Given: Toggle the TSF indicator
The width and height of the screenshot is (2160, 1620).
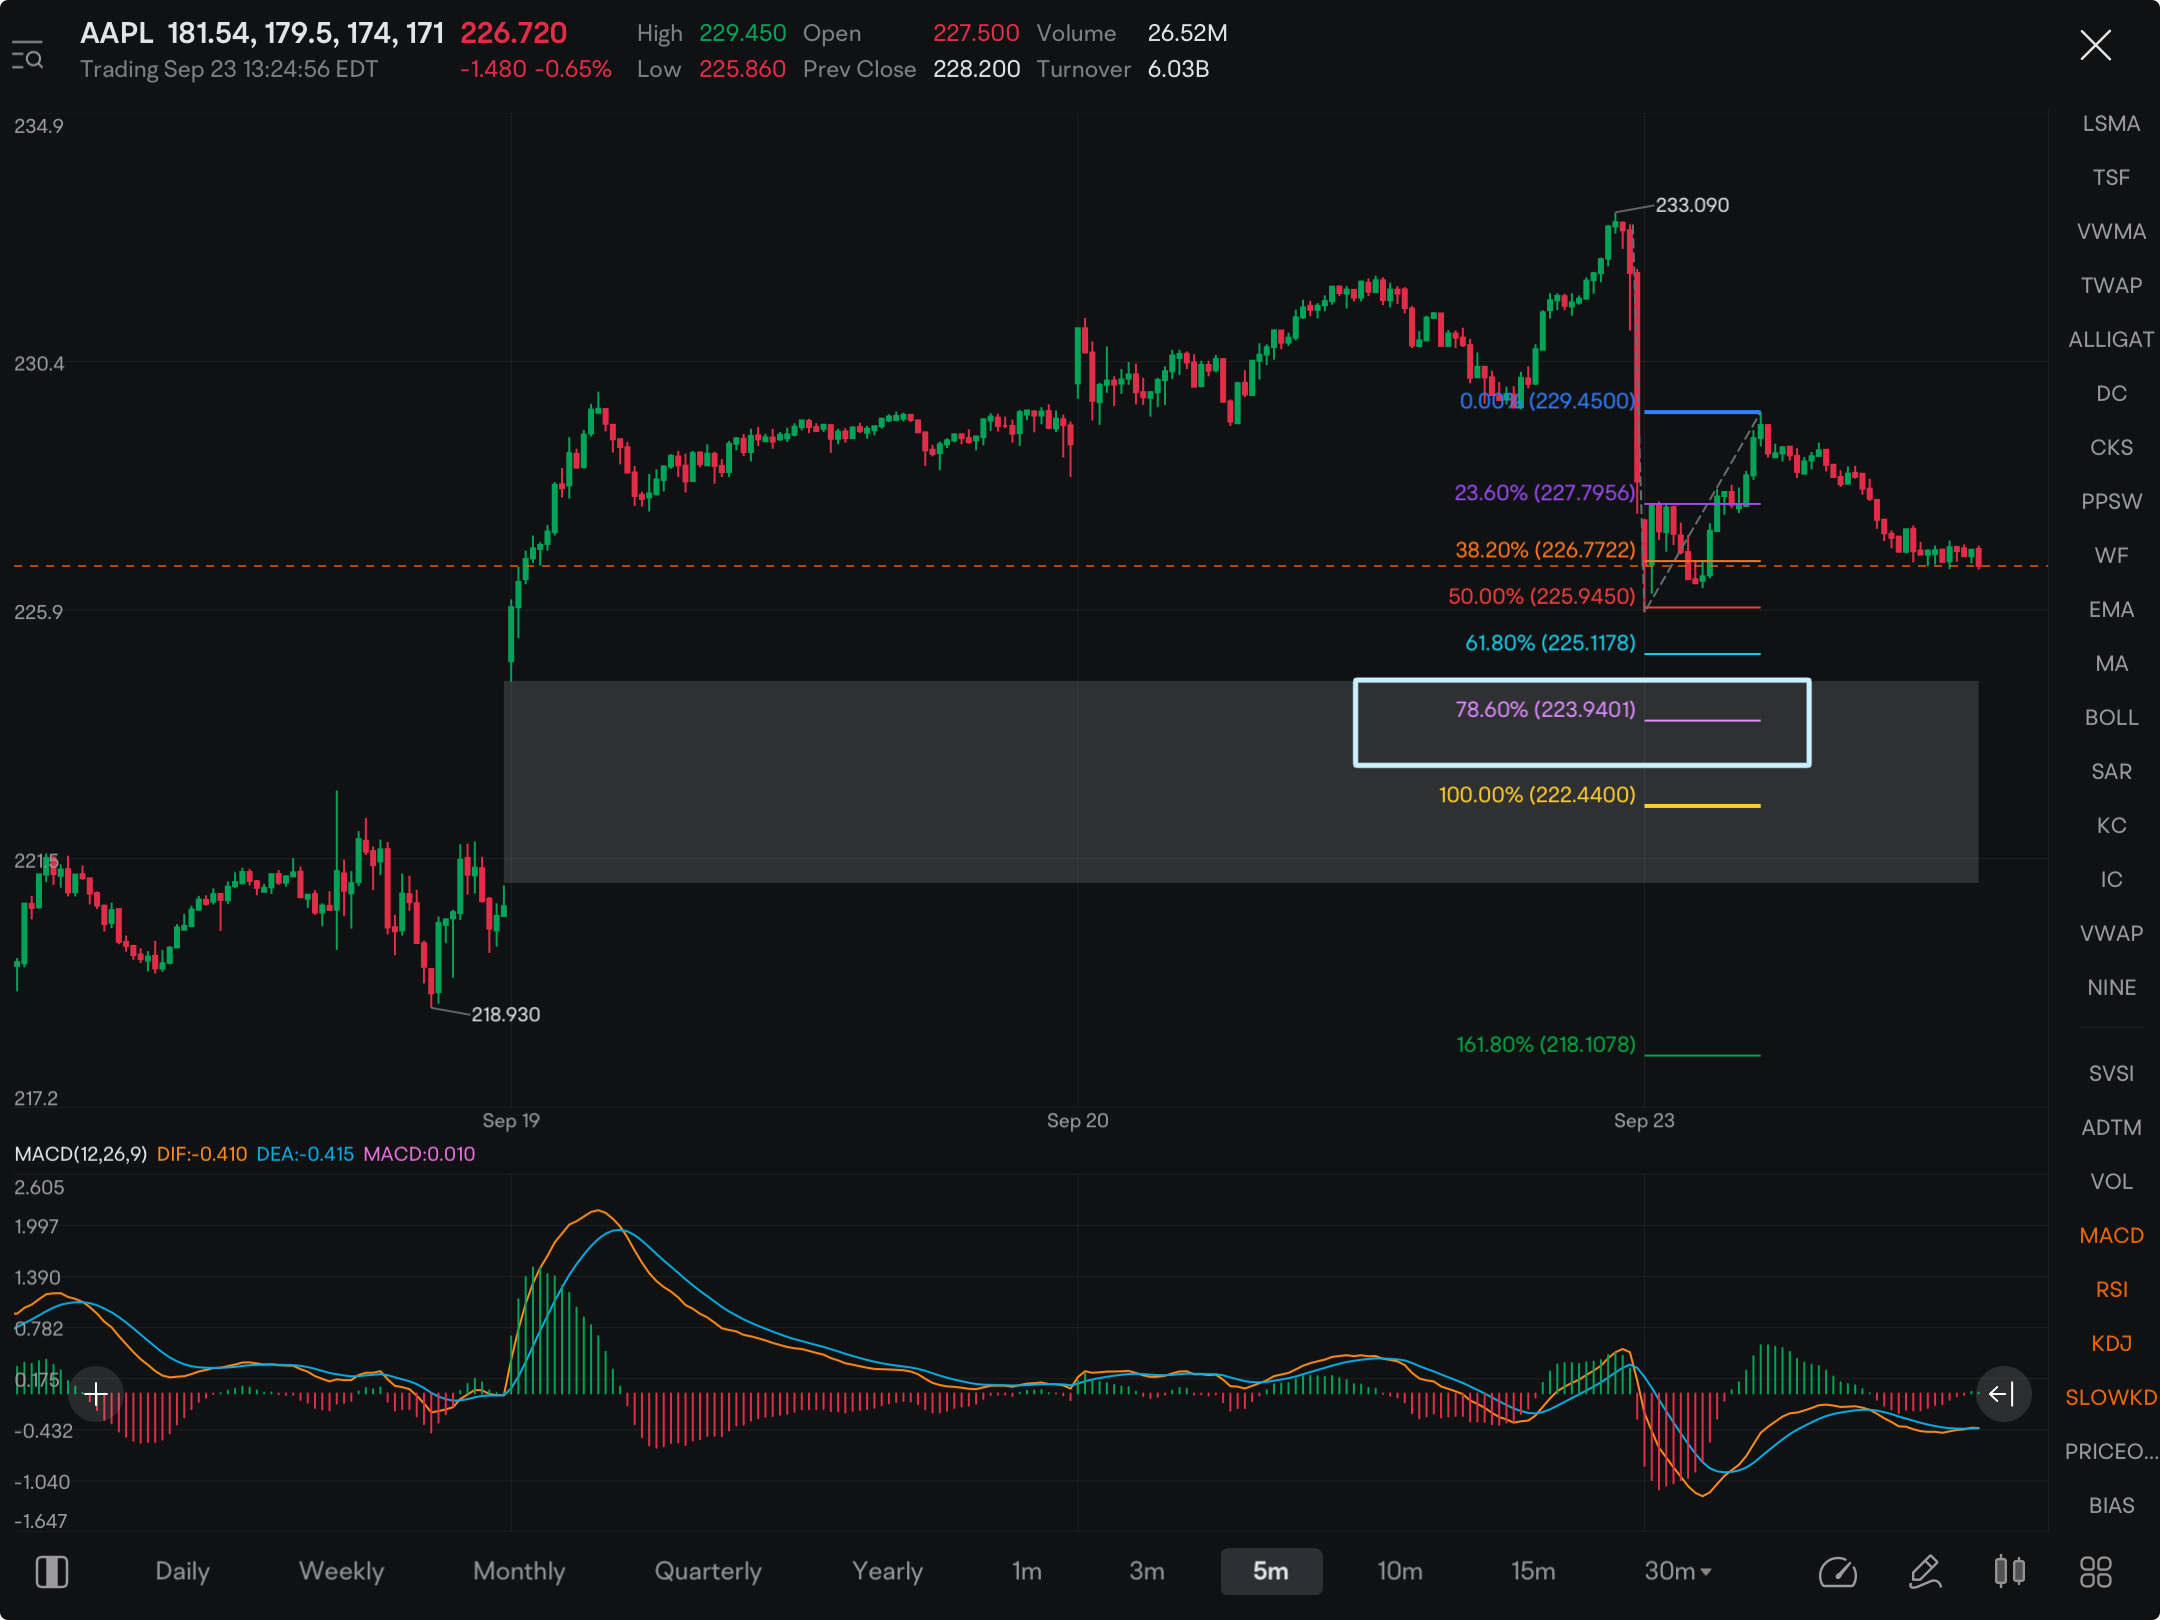Looking at the screenshot, I should click(2111, 177).
